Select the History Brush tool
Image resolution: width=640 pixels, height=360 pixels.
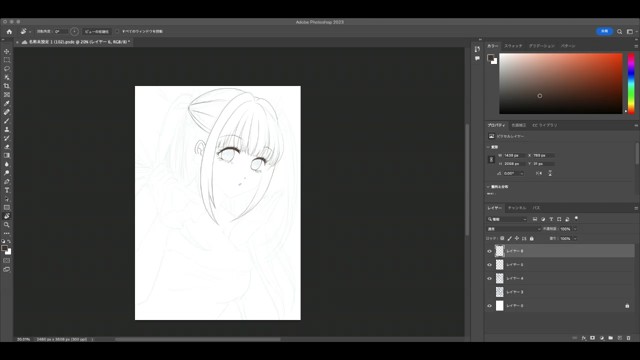pyautogui.click(x=7, y=138)
